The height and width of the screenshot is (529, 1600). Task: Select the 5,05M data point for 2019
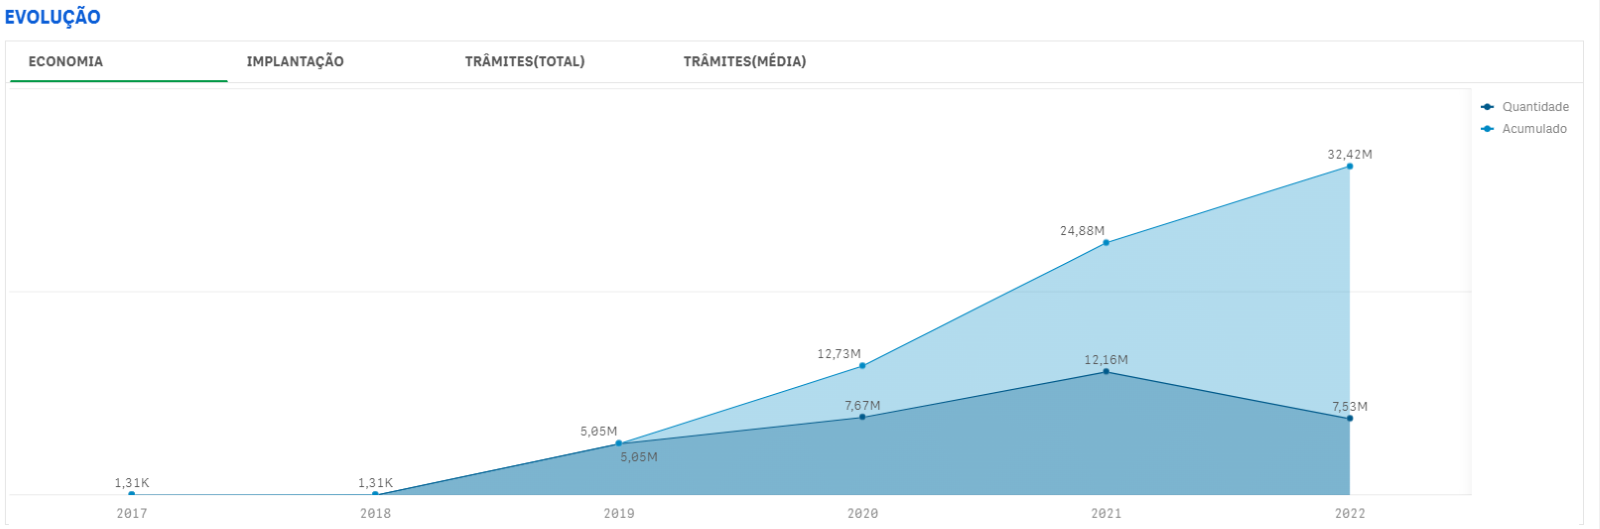(619, 443)
